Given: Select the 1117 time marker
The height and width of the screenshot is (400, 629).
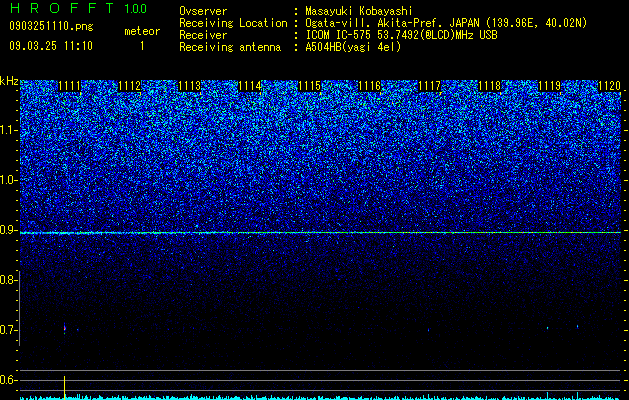Looking at the screenshot, I should point(430,86).
